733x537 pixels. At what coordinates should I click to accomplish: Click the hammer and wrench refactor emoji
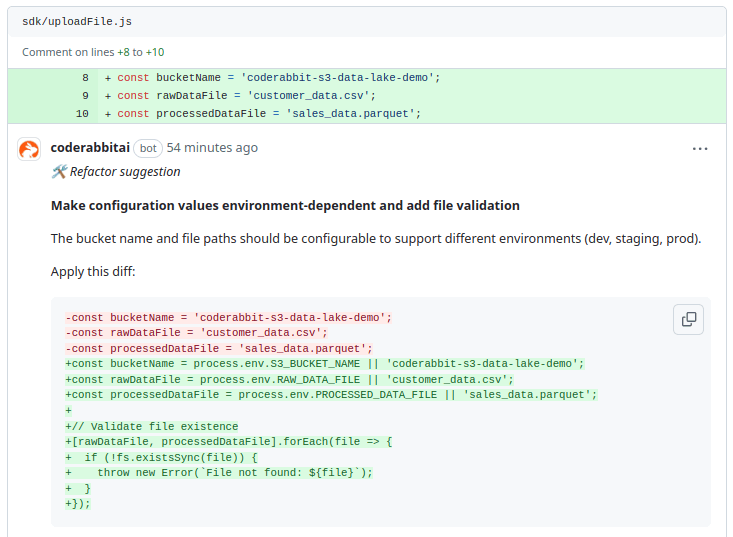click(x=59, y=172)
